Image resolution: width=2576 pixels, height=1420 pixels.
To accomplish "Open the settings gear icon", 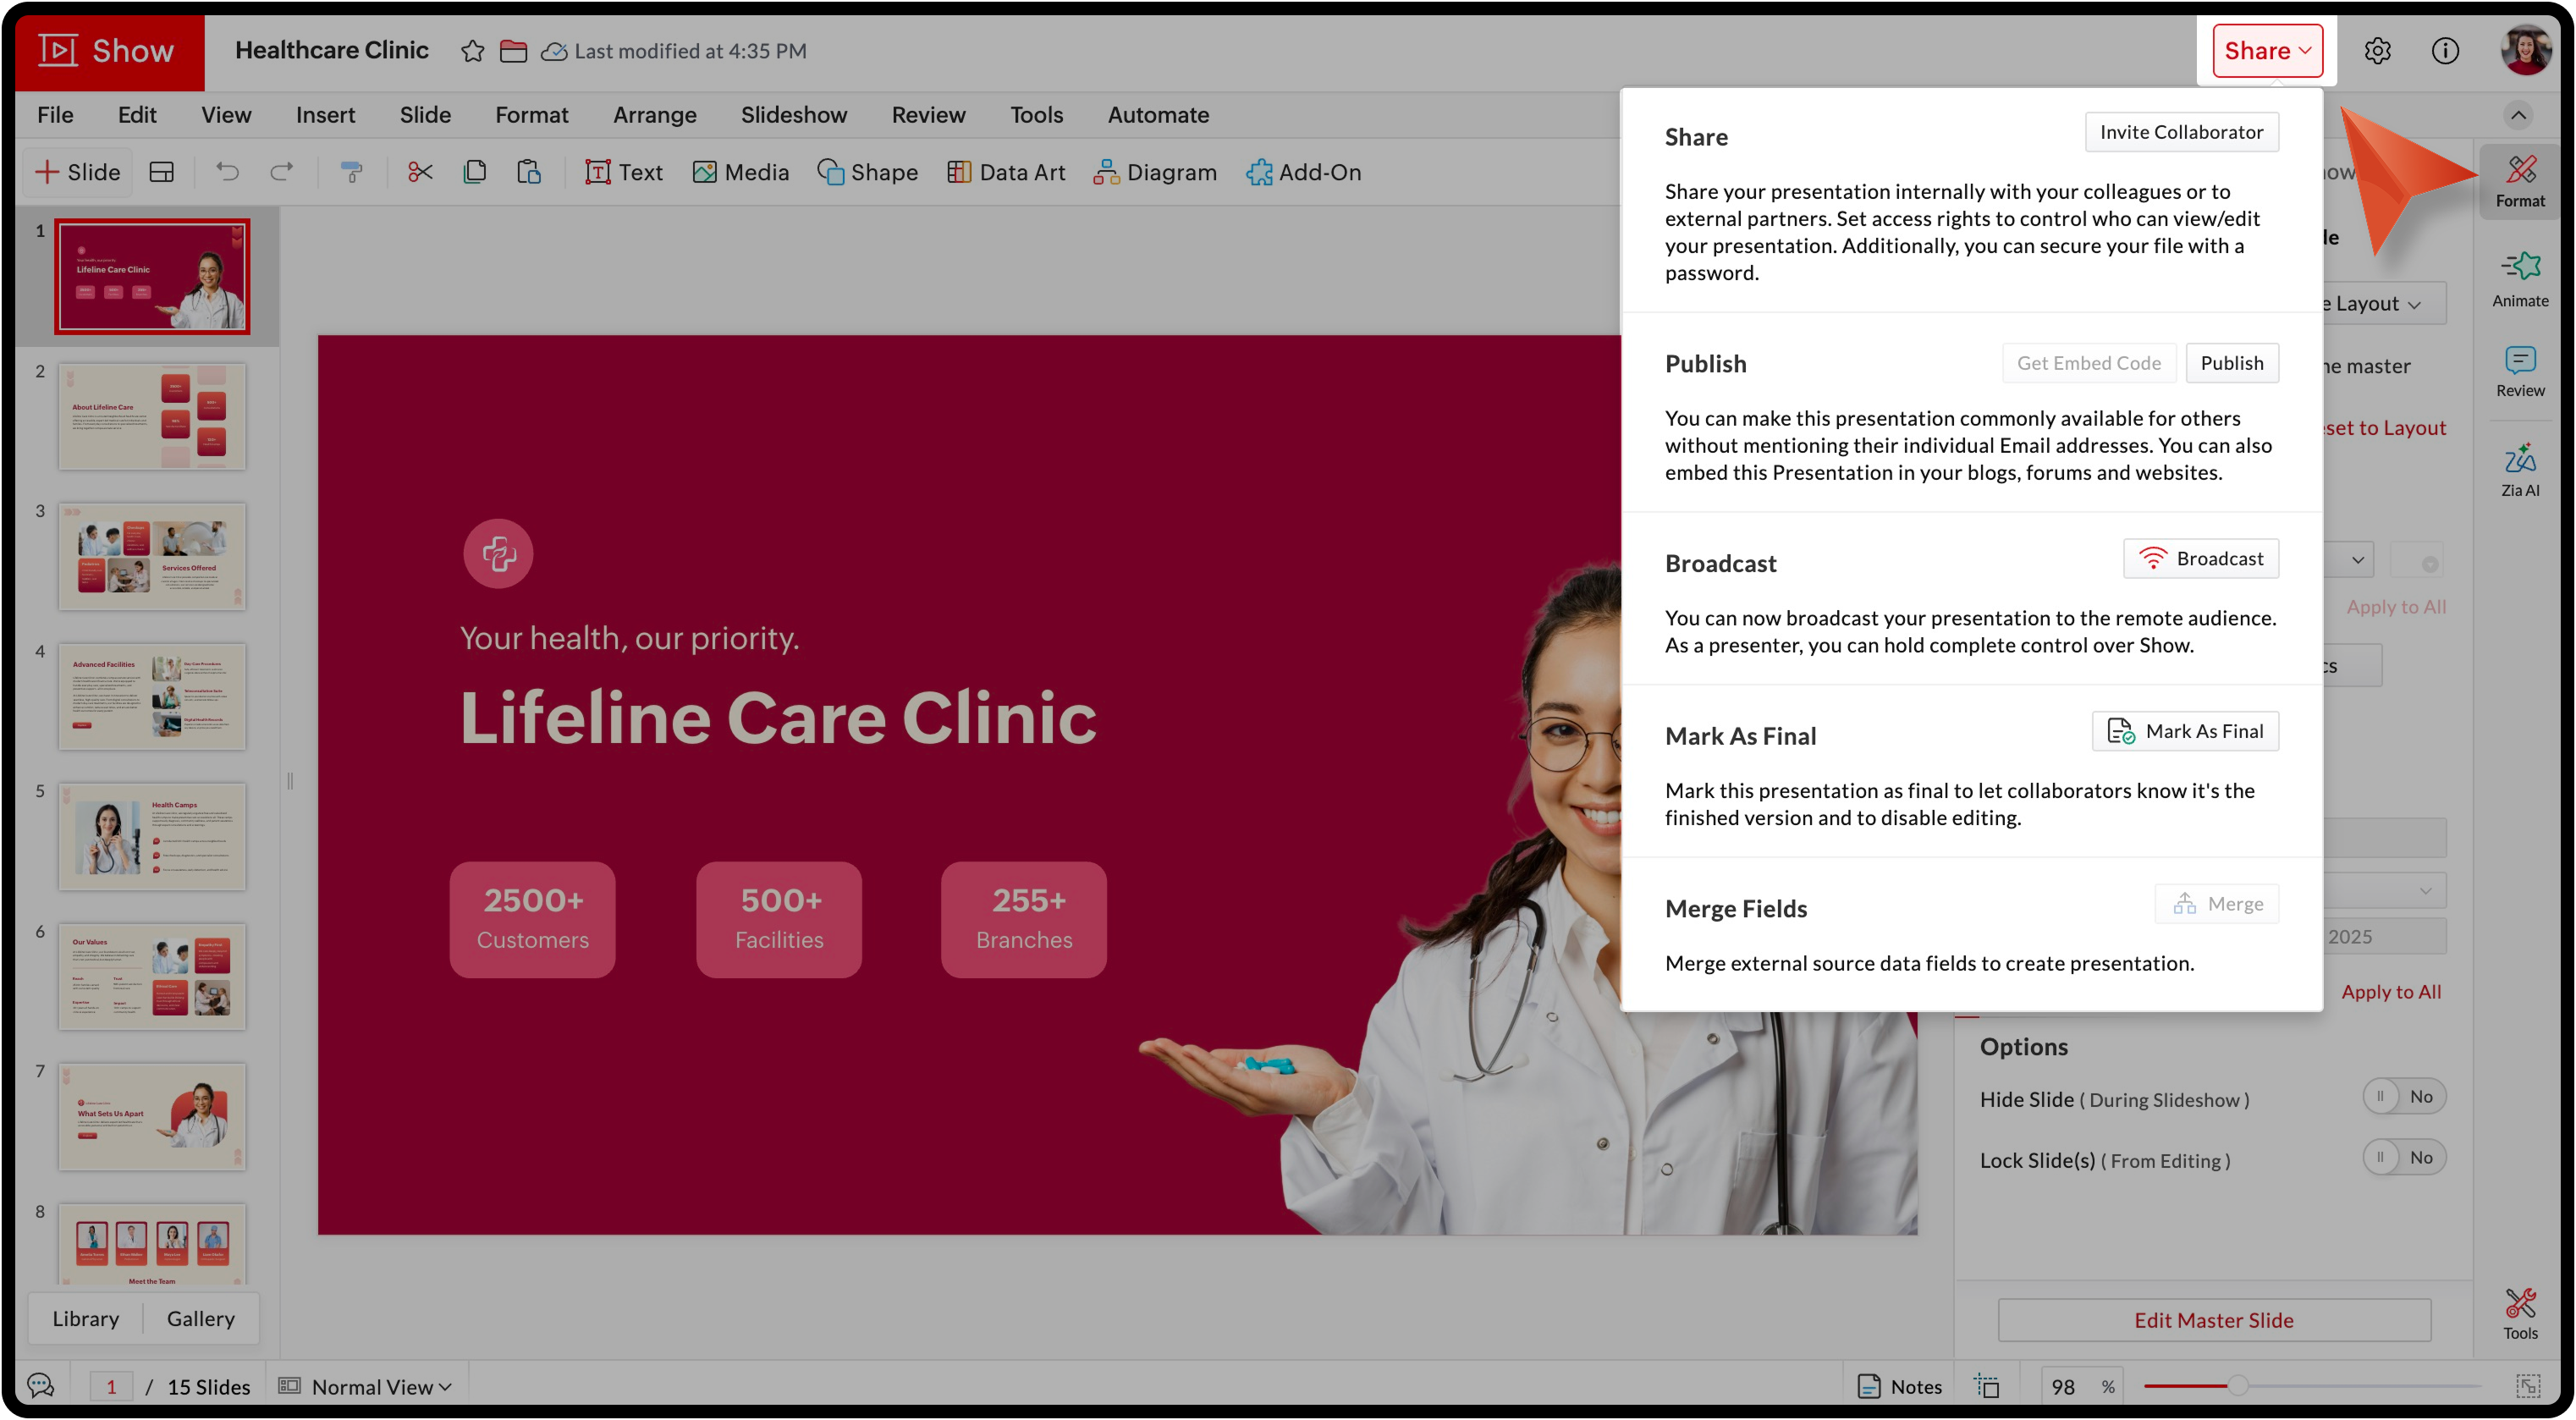I will click(2377, 51).
